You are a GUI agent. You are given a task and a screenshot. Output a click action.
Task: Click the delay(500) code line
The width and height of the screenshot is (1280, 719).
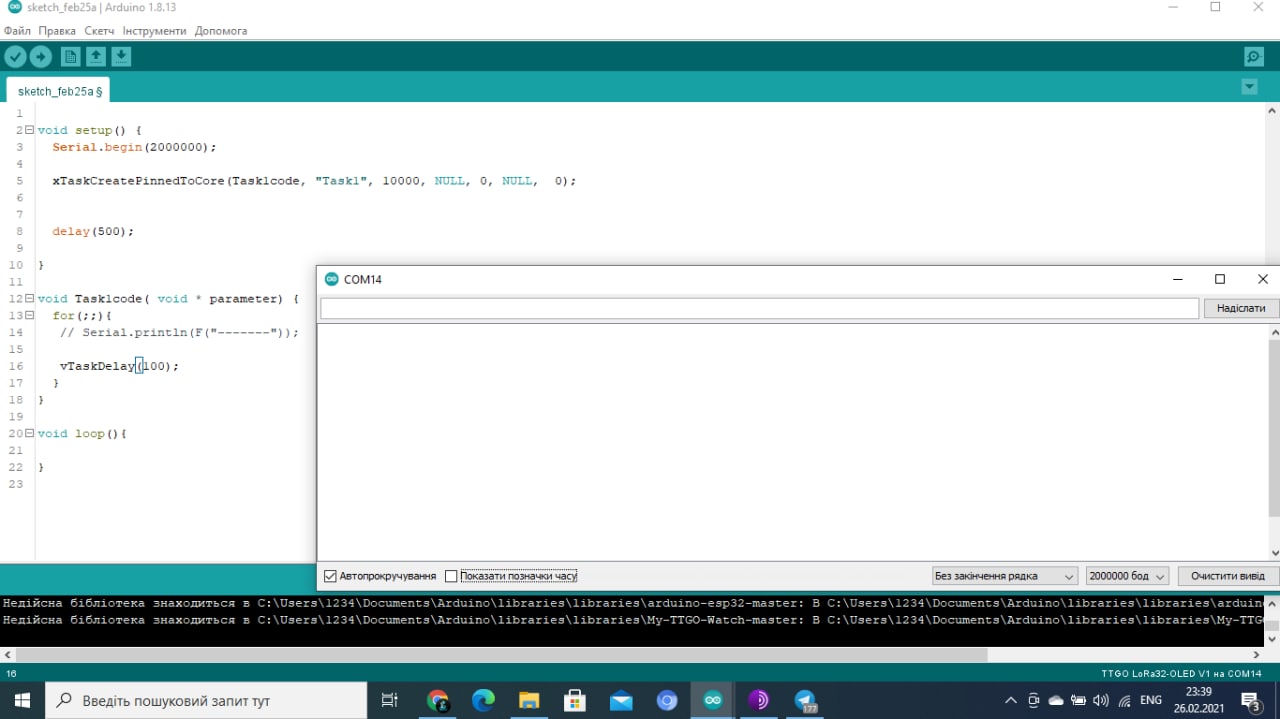93,231
